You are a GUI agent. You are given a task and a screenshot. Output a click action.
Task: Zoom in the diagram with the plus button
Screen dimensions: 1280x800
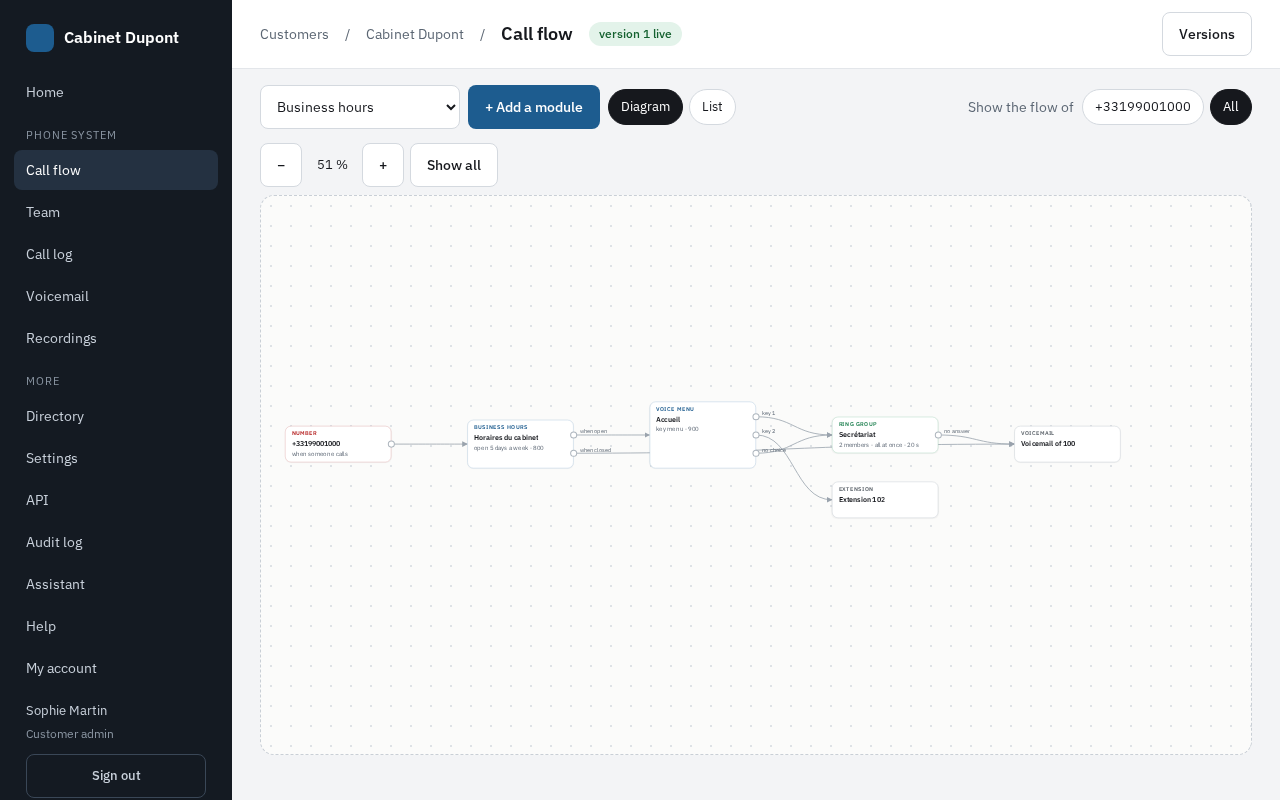(x=383, y=165)
